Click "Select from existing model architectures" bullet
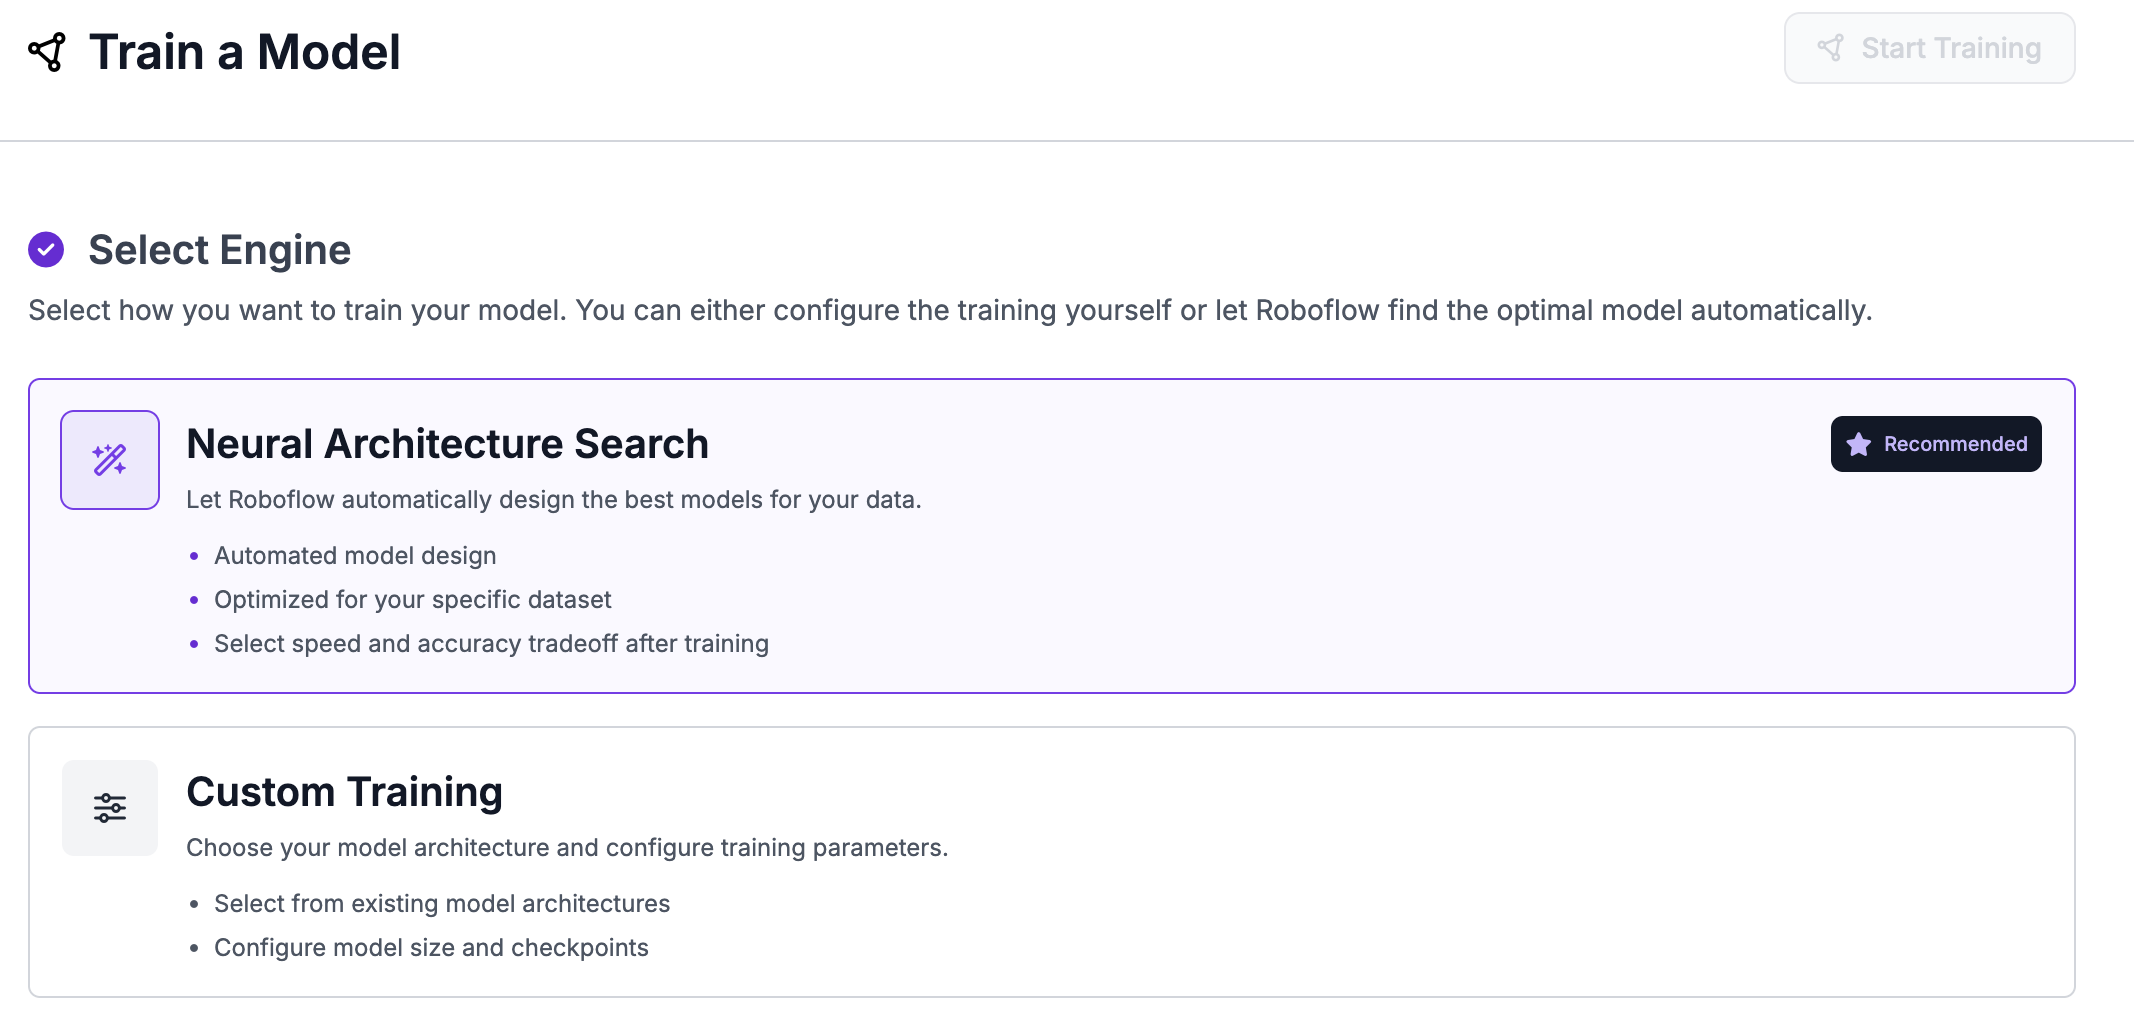2134x1022 pixels. [443, 903]
